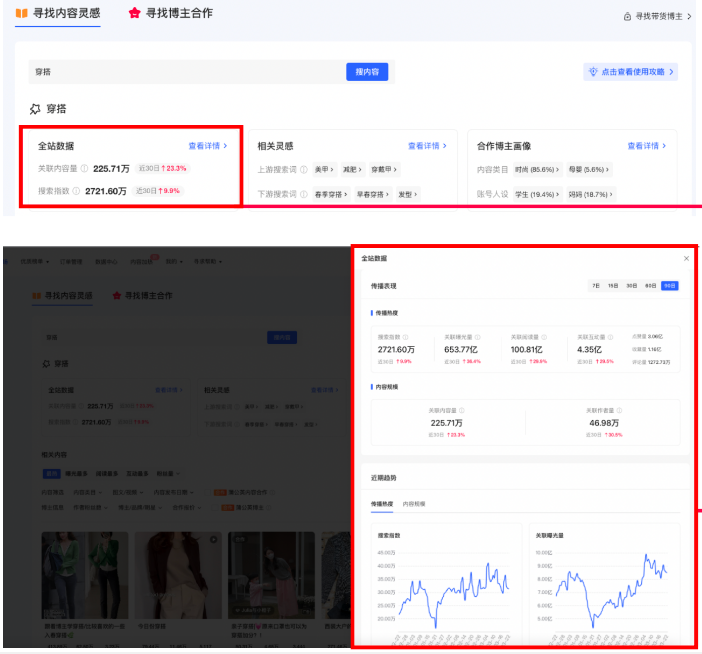Tick the 蒲公英博主 checkbox in dimmed page

(x=215, y=508)
